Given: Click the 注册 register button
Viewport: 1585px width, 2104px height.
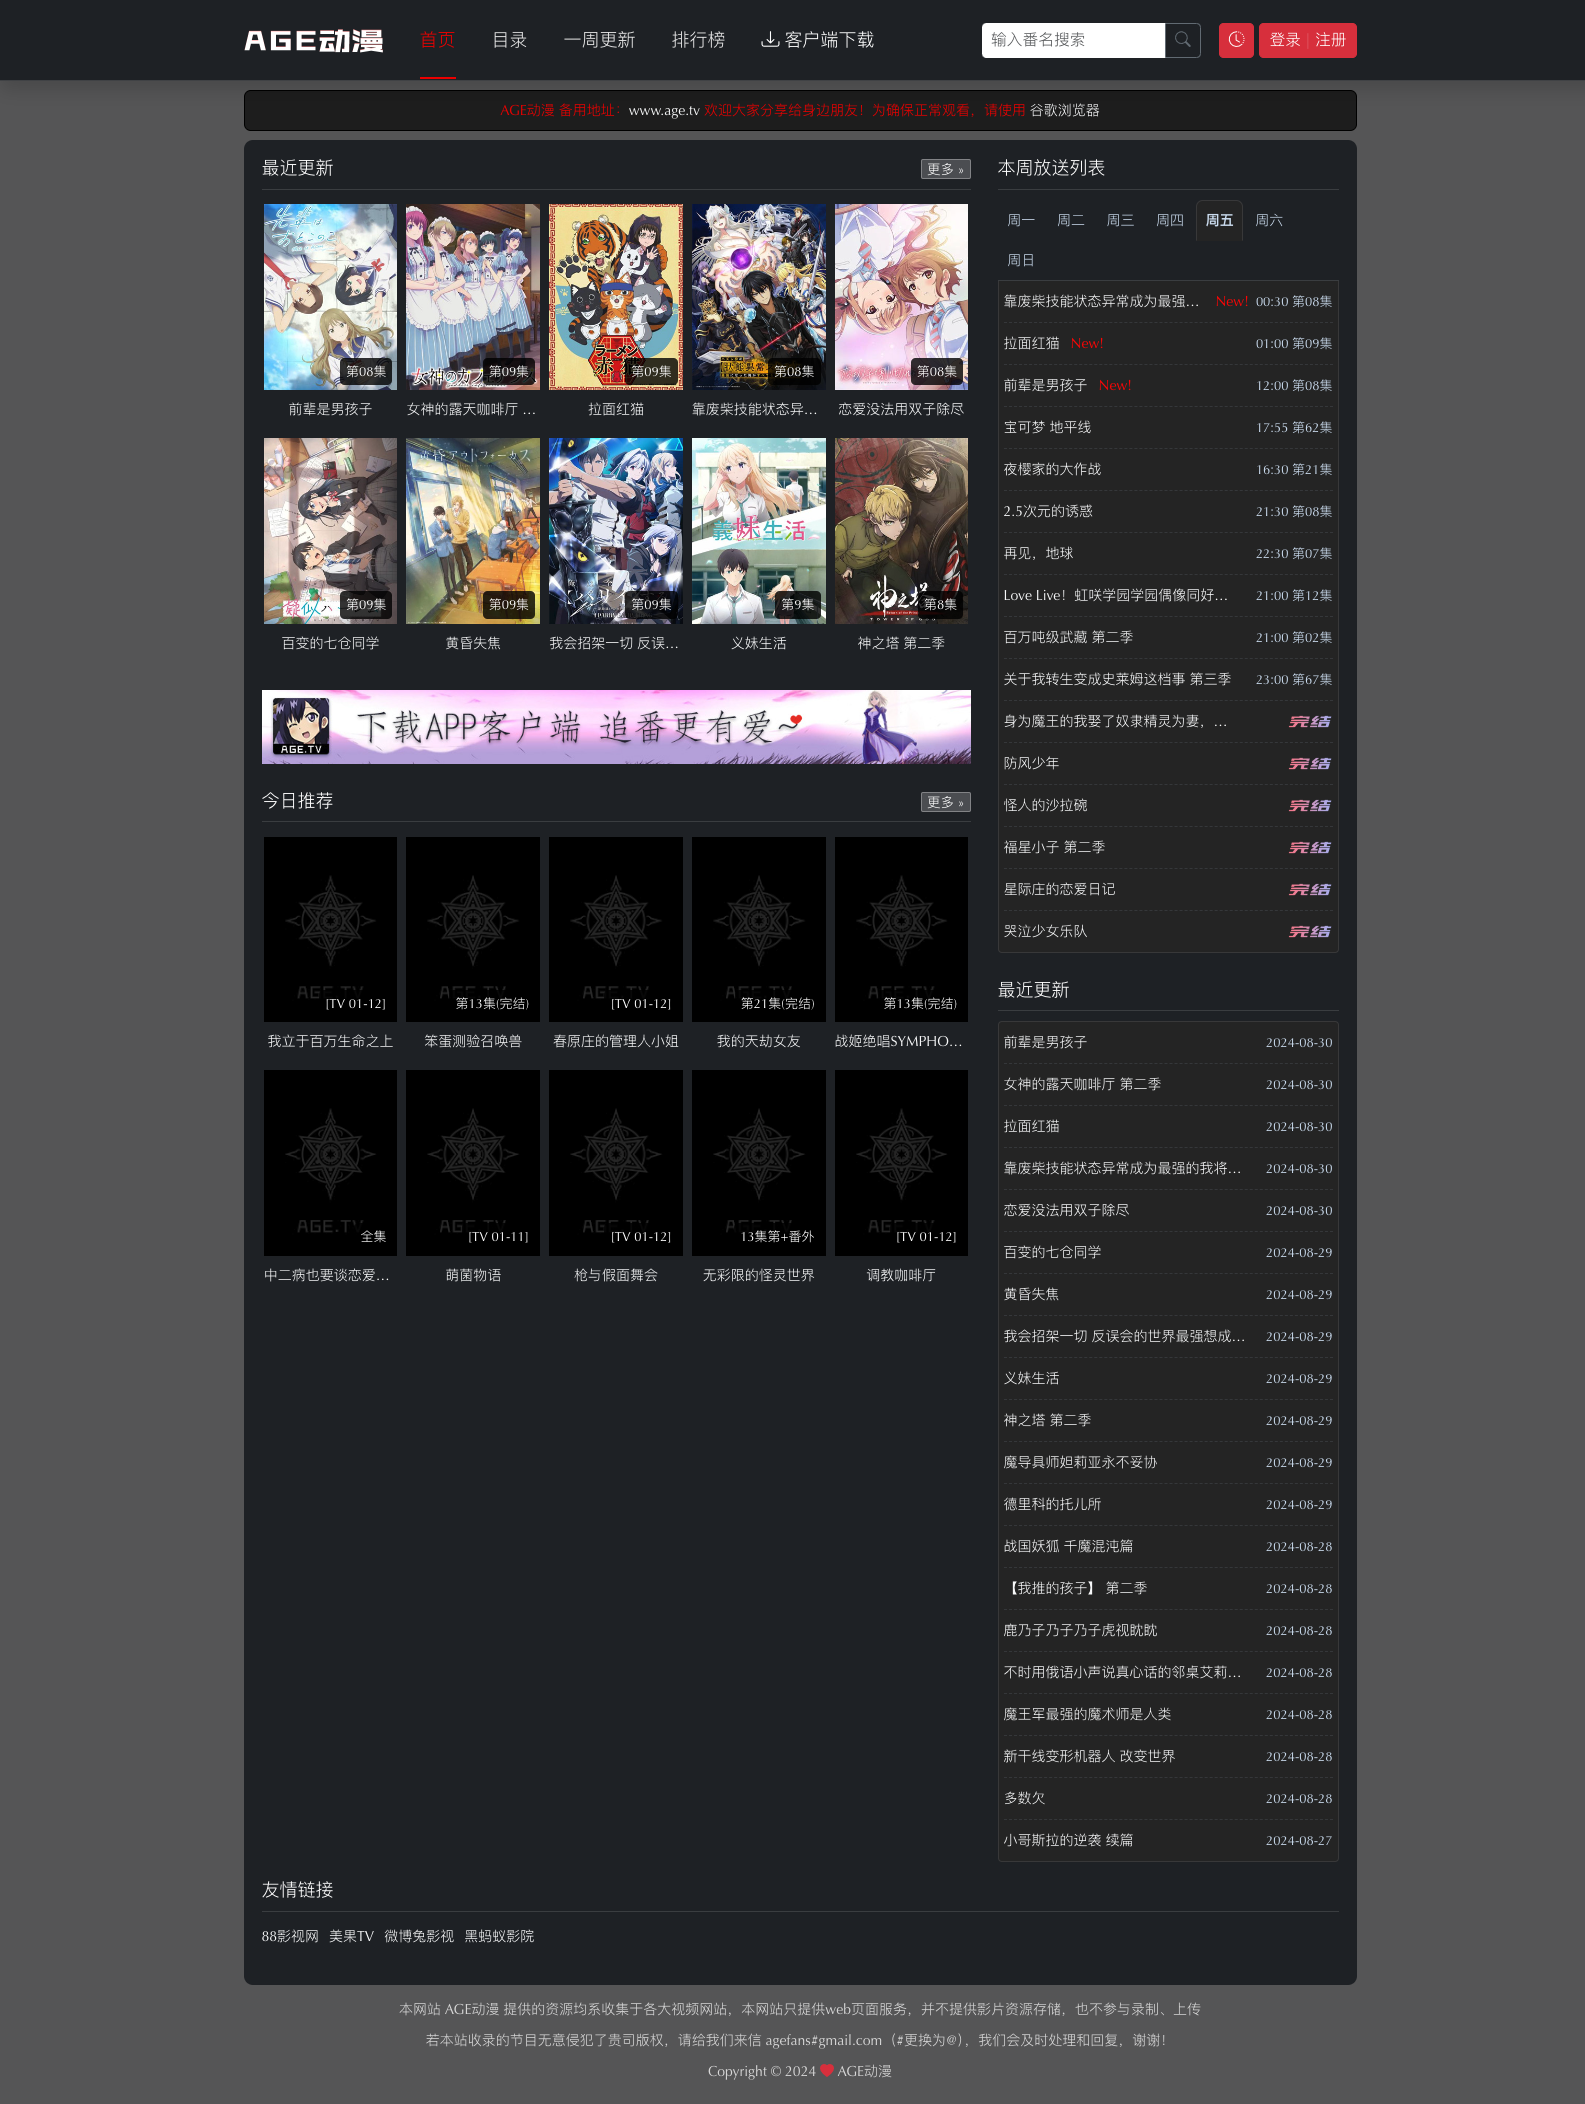Looking at the screenshot, I should [x=1330, y=40].
